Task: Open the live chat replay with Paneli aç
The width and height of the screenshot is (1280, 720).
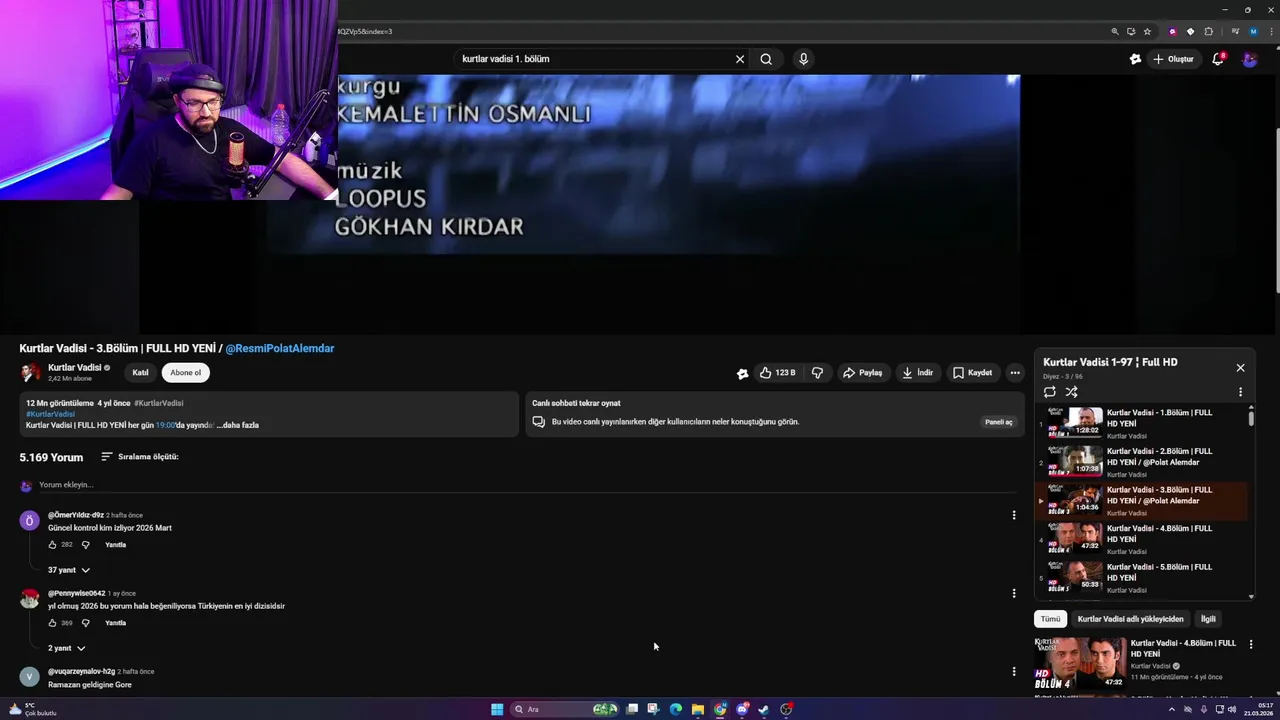Action: (999, 422)
